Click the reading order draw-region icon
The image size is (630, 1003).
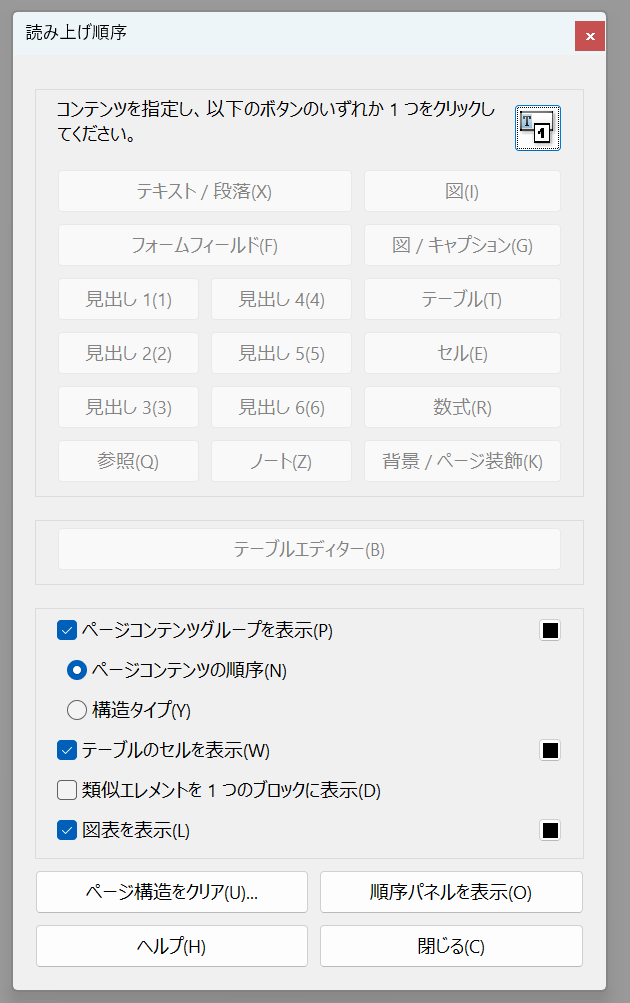point(538,127)
